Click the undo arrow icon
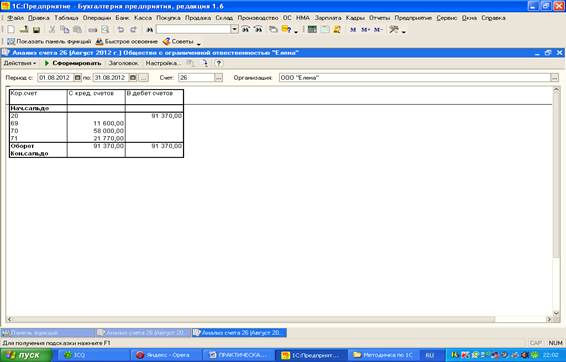Viewport: 566px width, 362px height. pyautogui.click(x=121, y=30)
